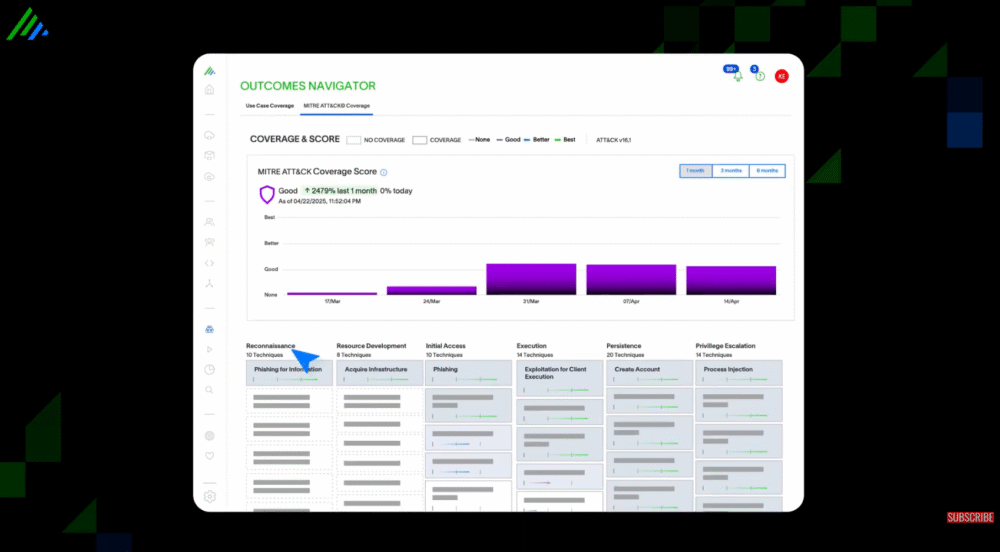Open the red KE user avatar

tap(781, 76)
